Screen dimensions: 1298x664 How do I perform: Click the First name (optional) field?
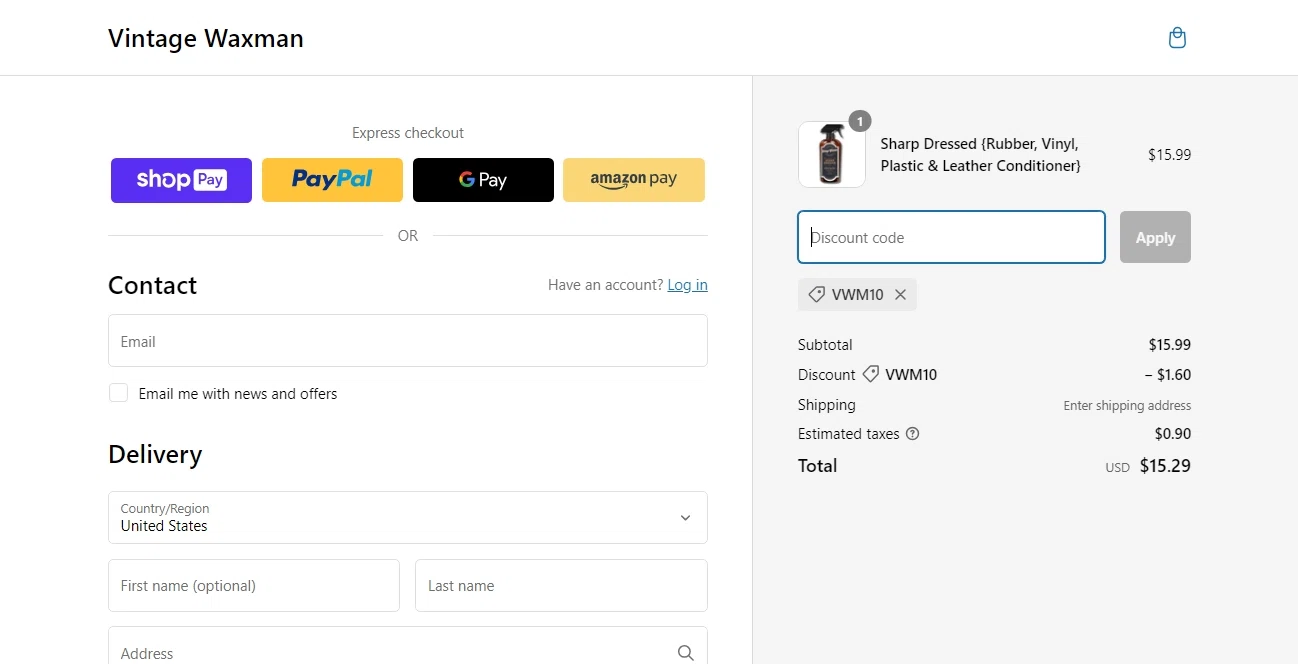click(x=254, y=585)
